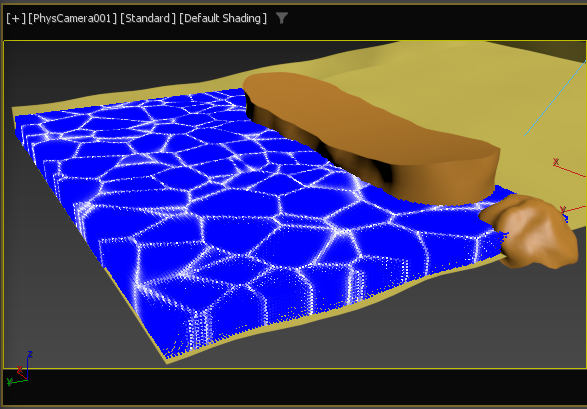This screenshot has height=409, width=587.
Task: Open the Default Shading per-view menu
Action: 223,18
